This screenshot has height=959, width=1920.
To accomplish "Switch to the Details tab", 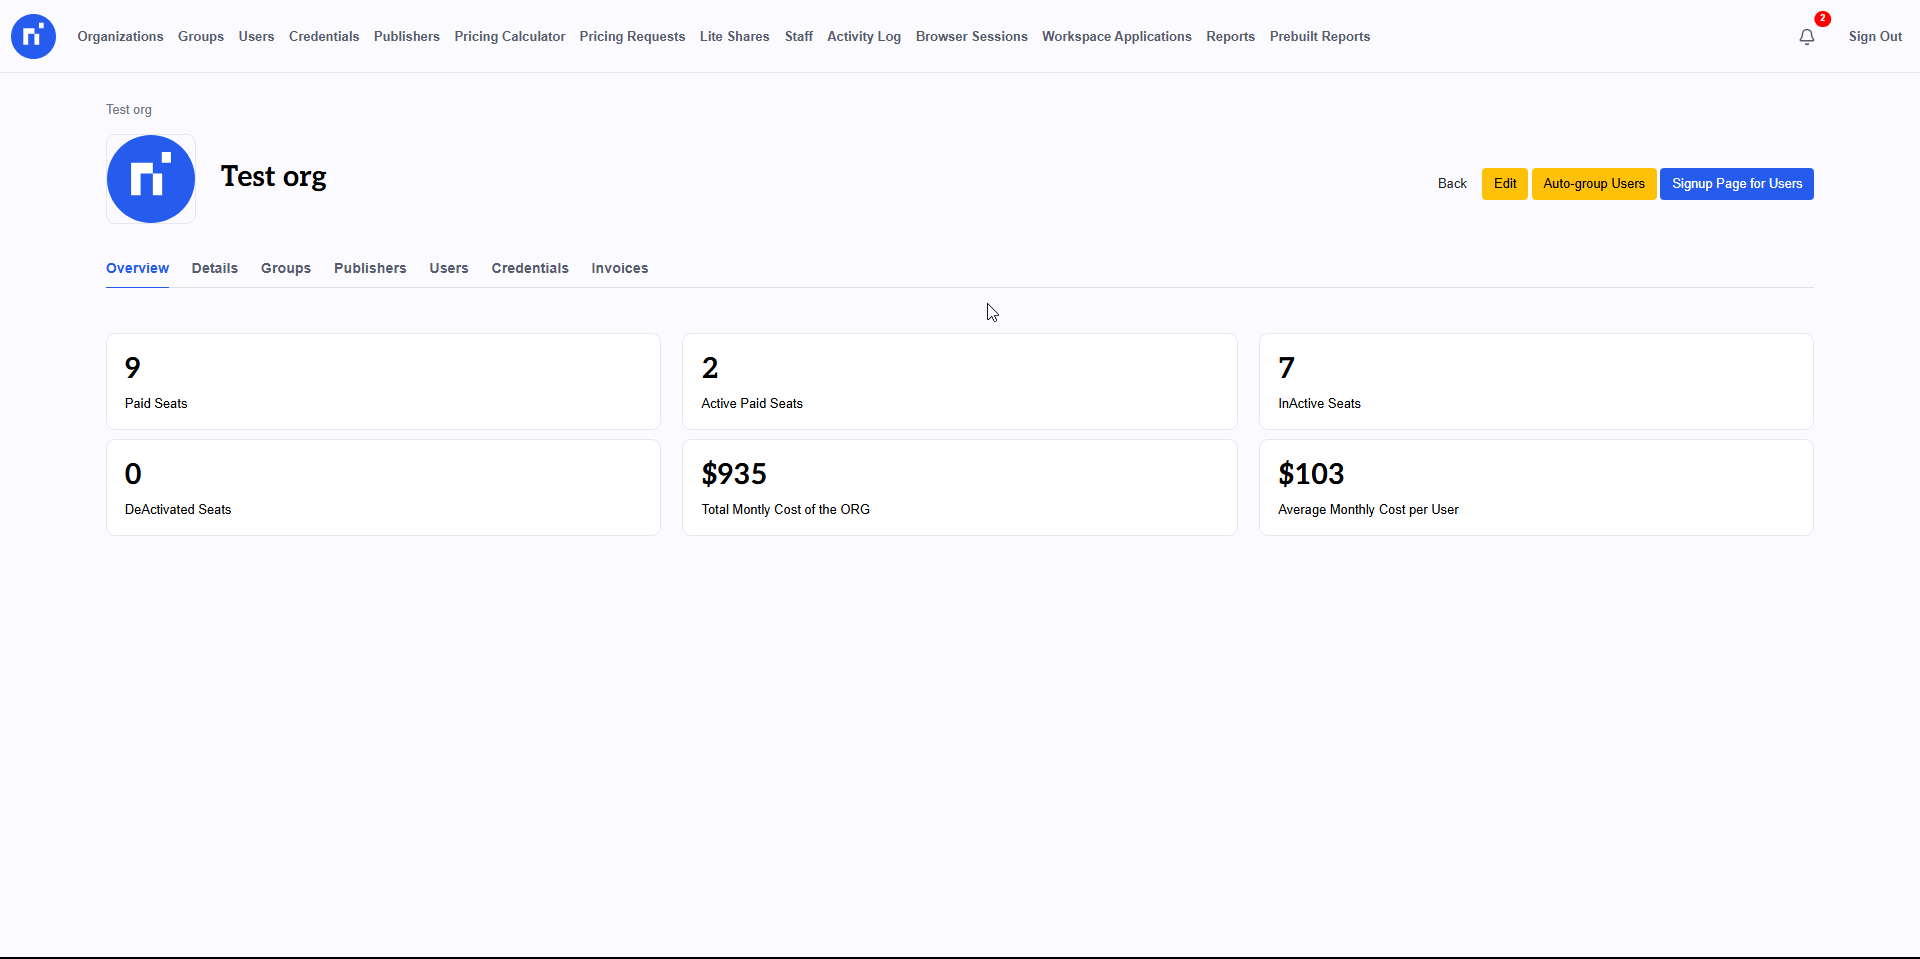I will click(x=214, y=268).
